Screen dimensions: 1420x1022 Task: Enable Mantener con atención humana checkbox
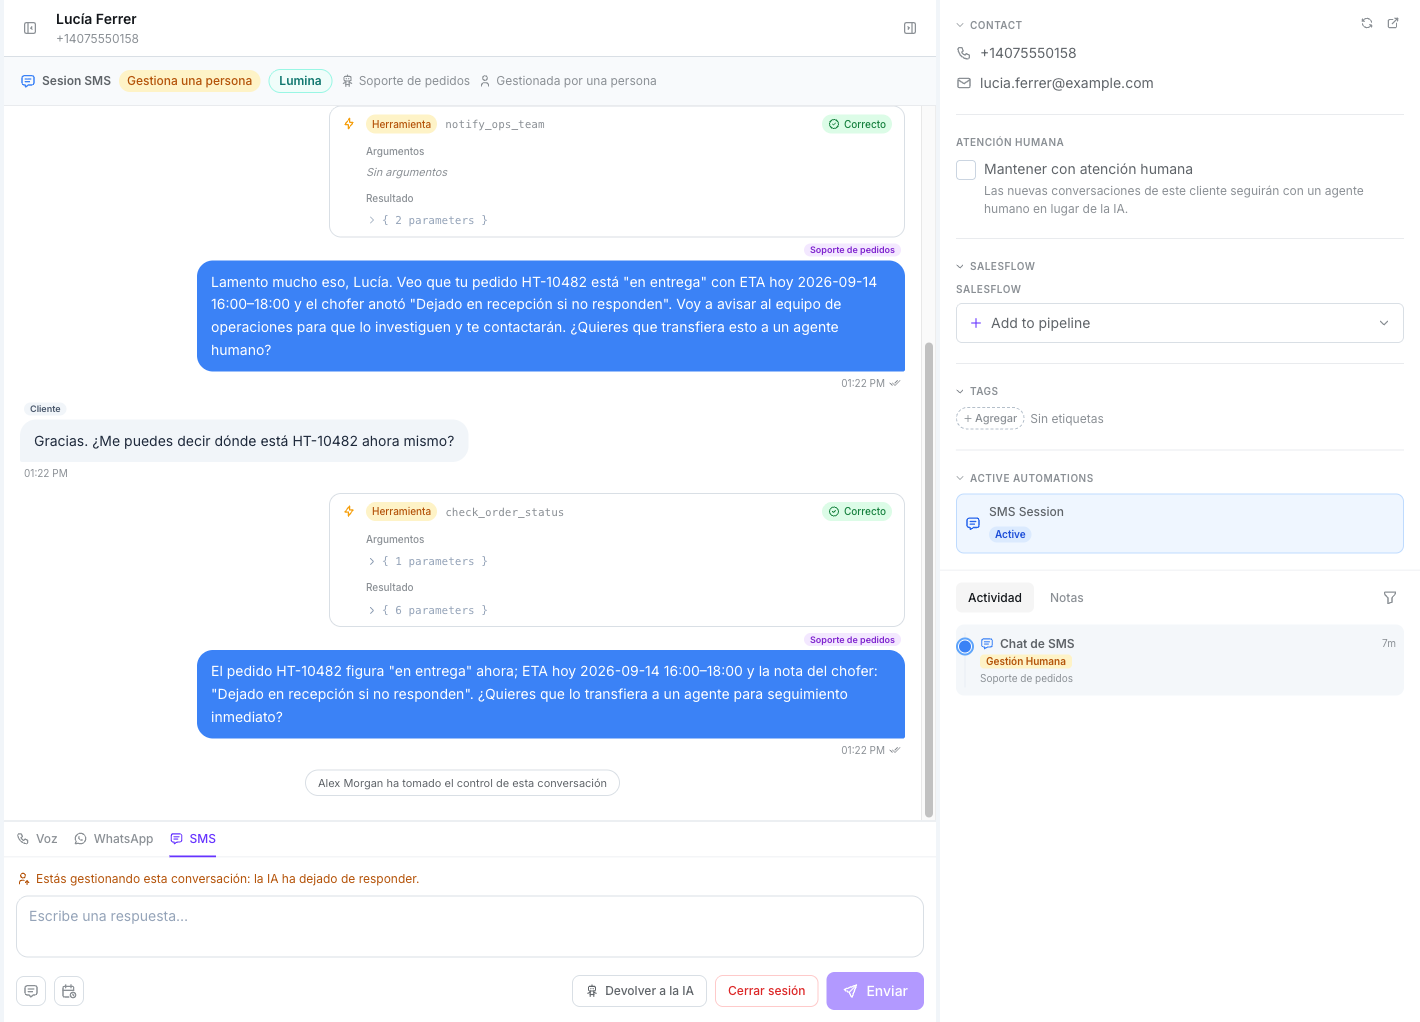pyautogui.click(x=966, y=170)
